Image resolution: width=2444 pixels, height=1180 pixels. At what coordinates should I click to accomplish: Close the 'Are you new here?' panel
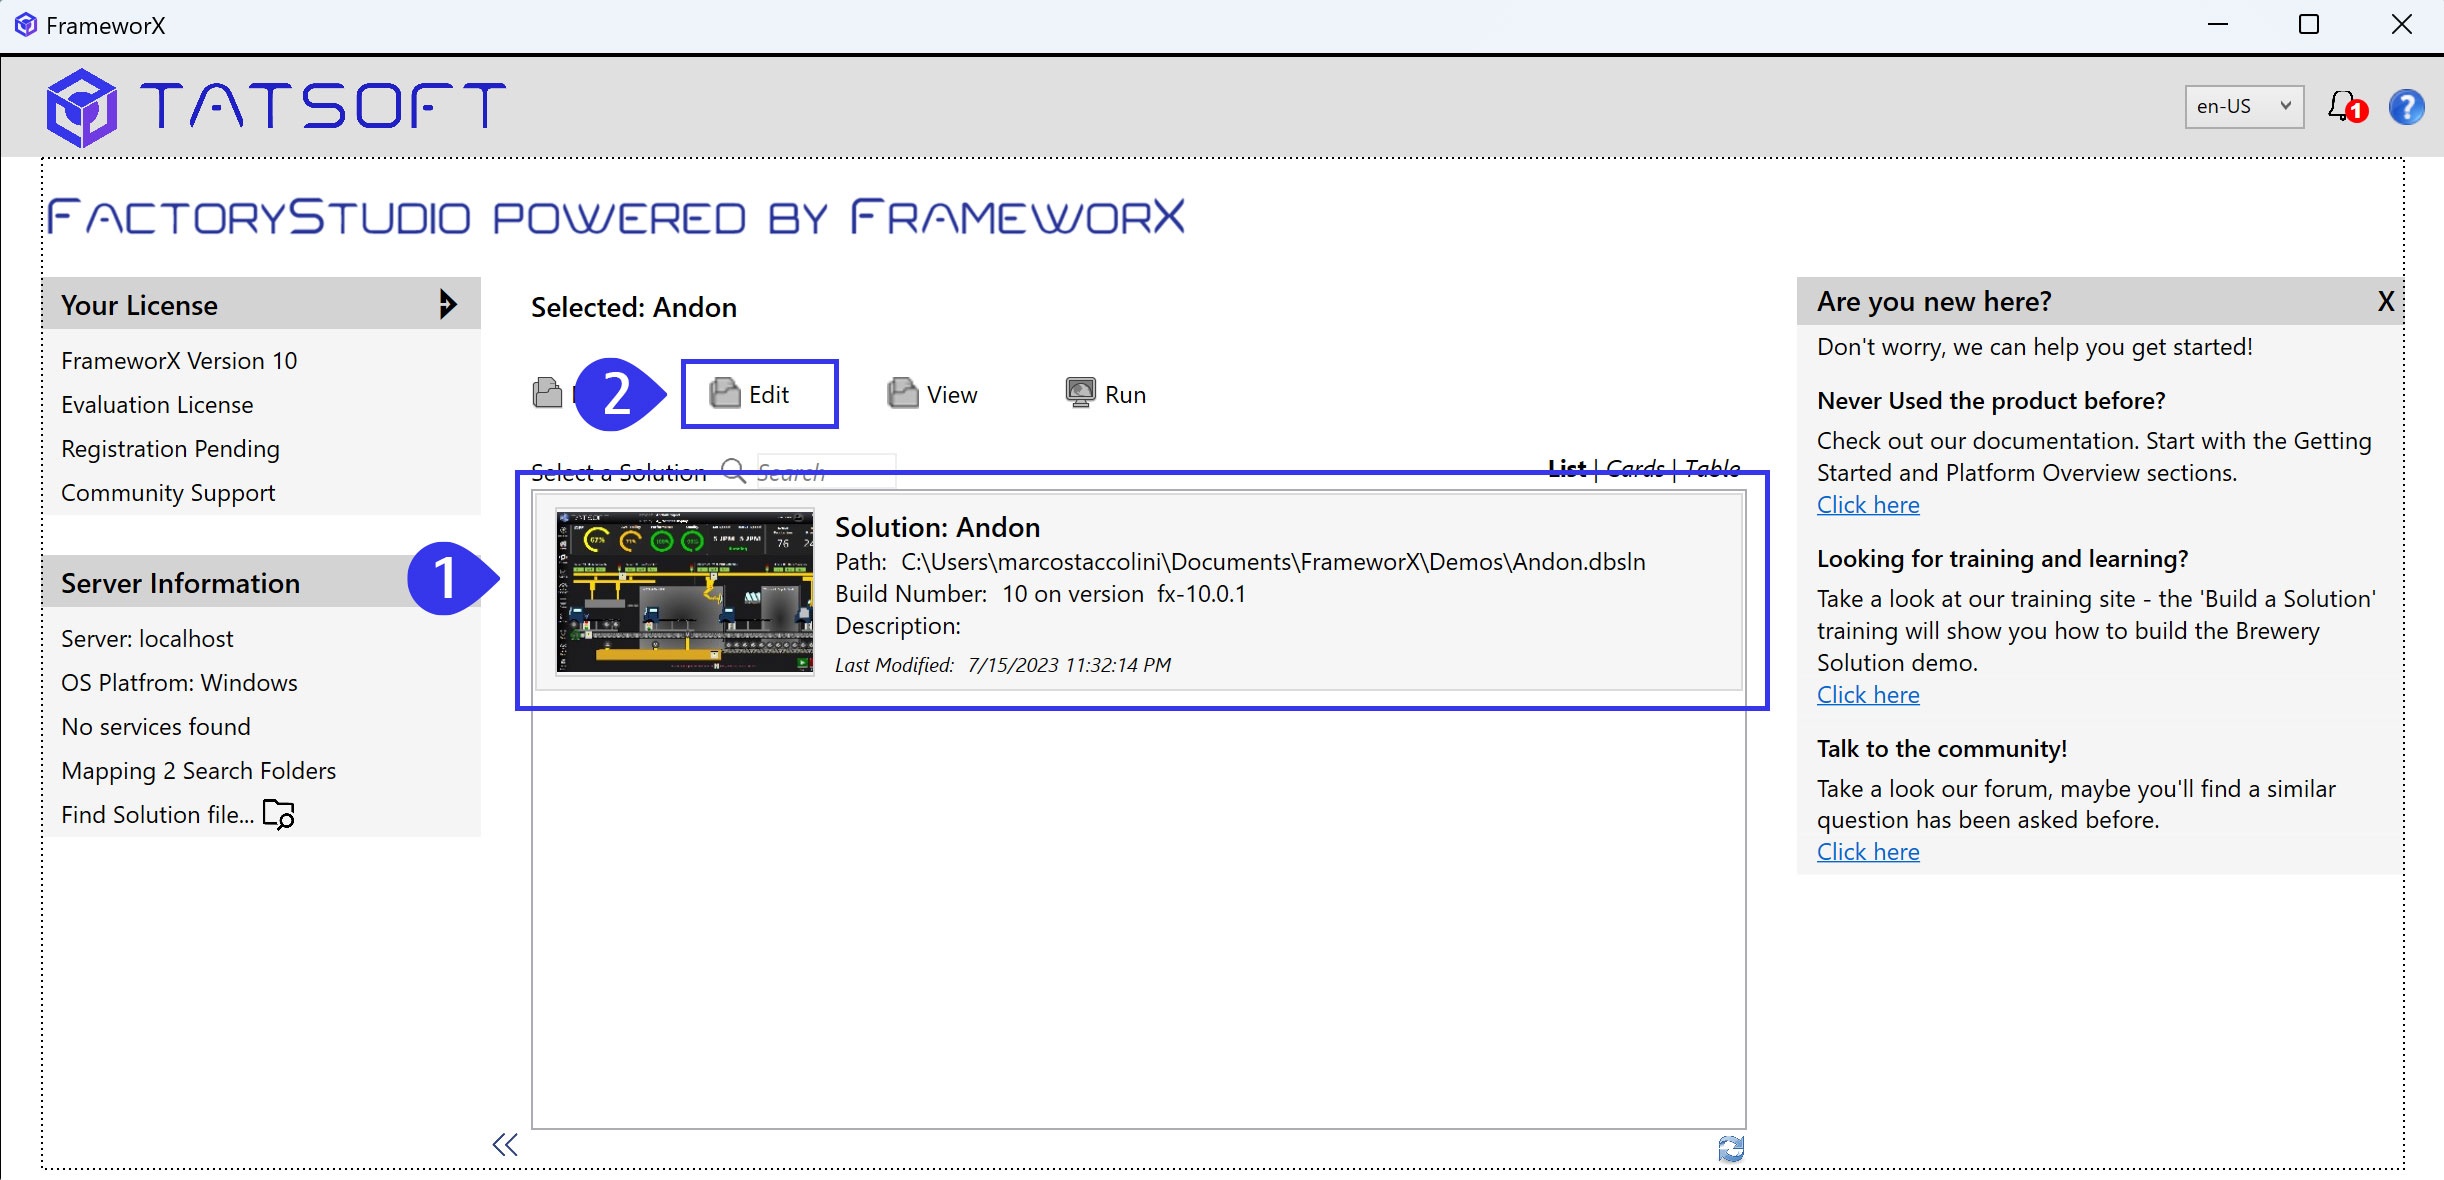[x=2386, y=301]
